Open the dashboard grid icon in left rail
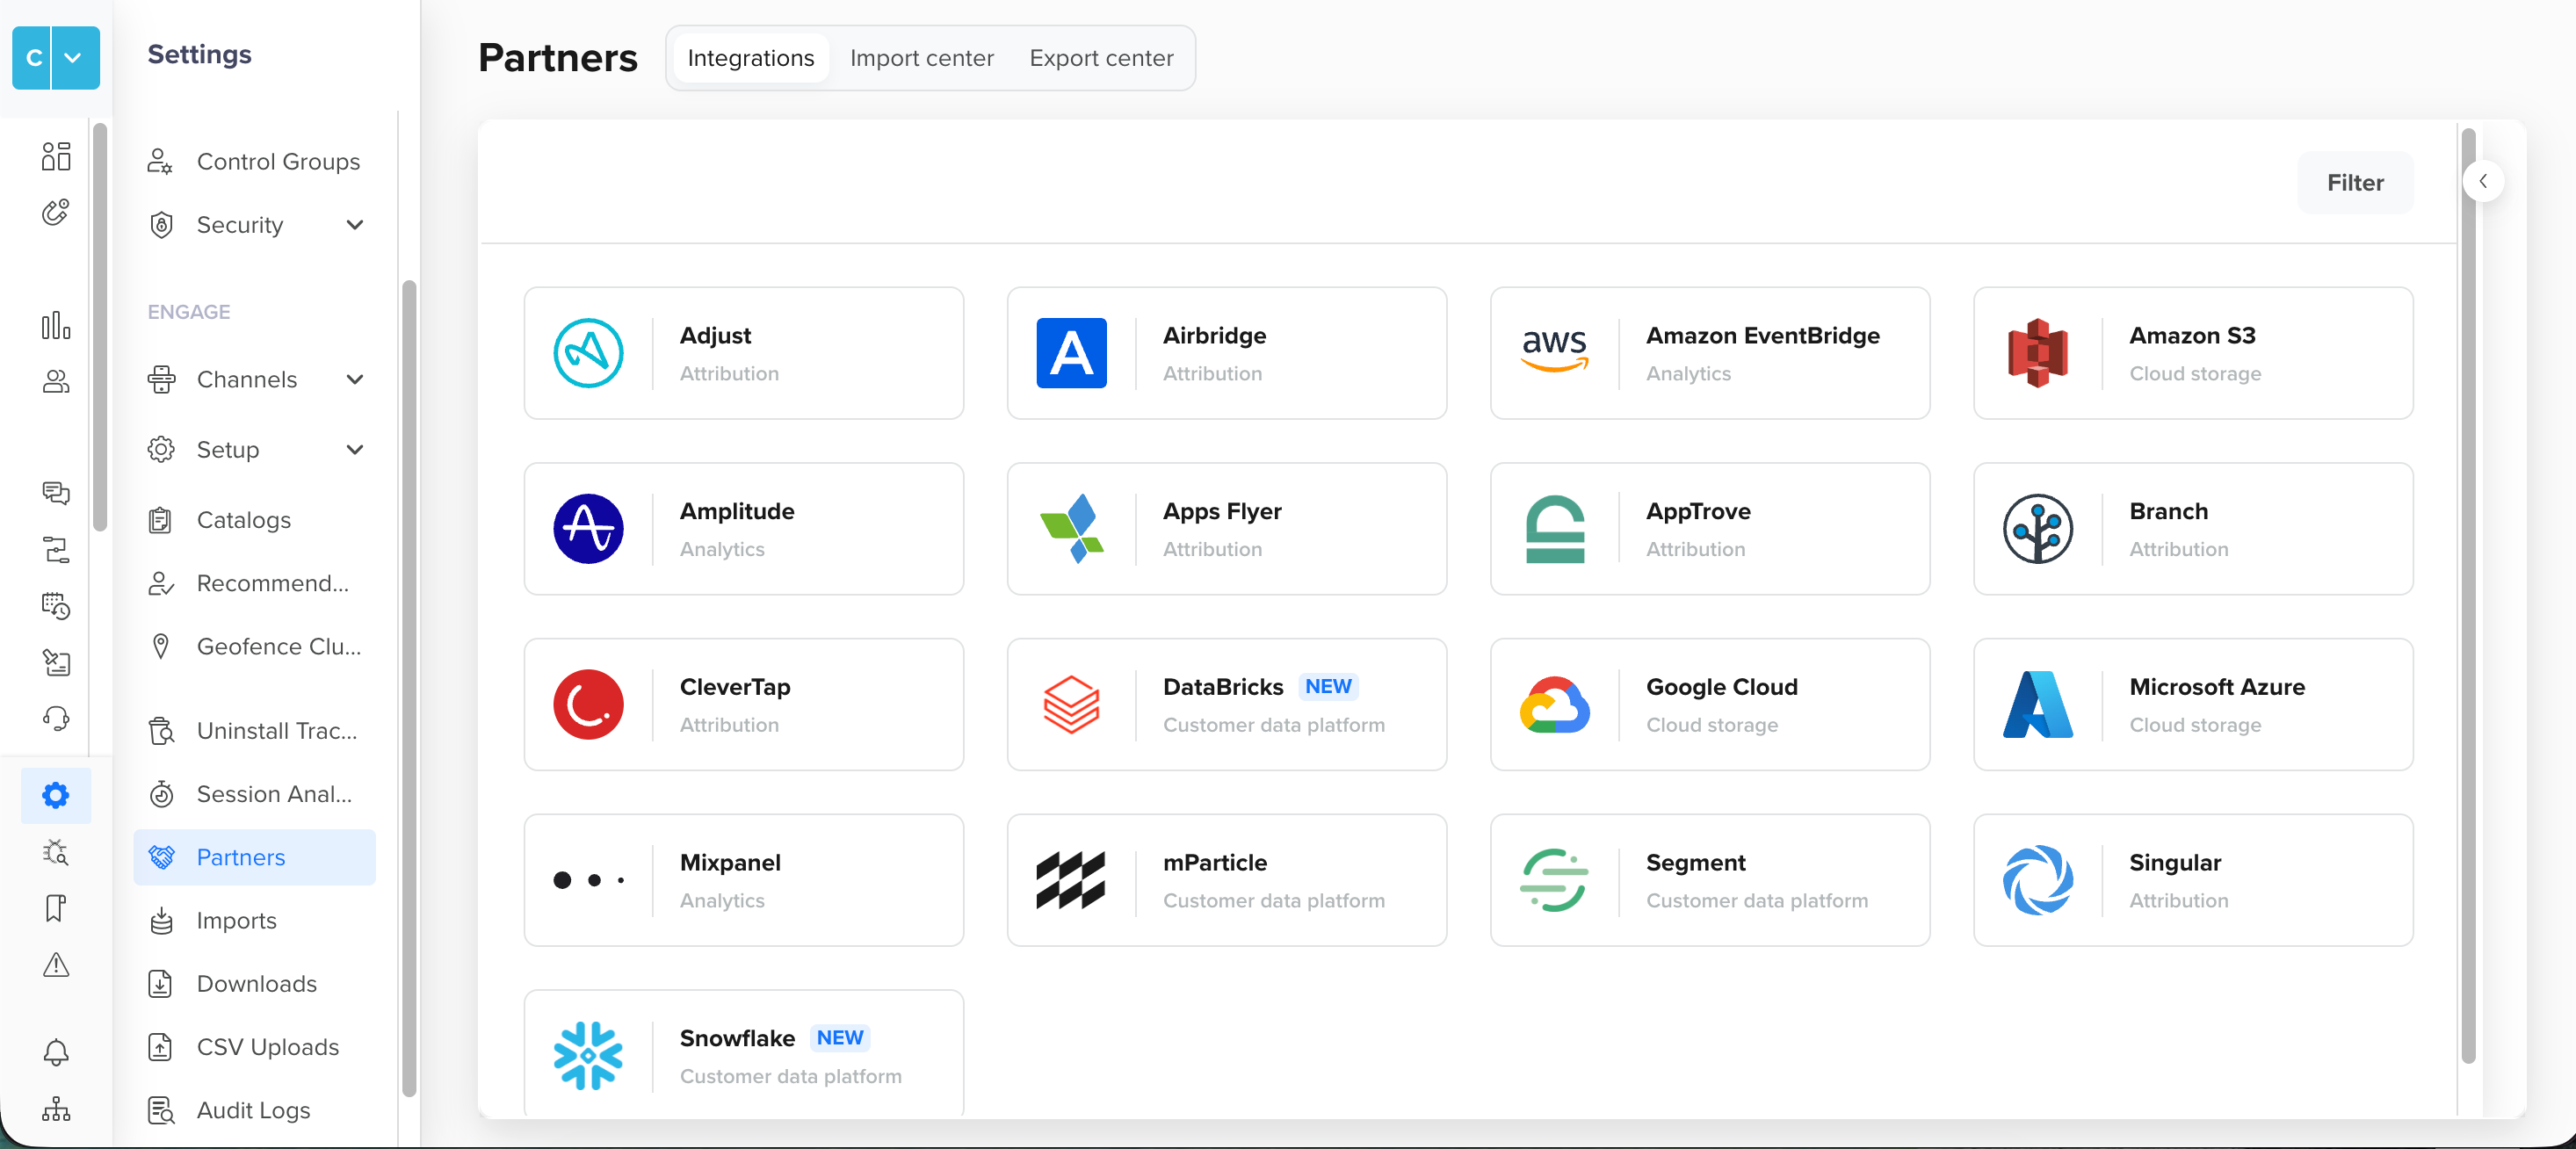Image resolution: width=2576 pixels, height=1149 pixels. (56, 156)
